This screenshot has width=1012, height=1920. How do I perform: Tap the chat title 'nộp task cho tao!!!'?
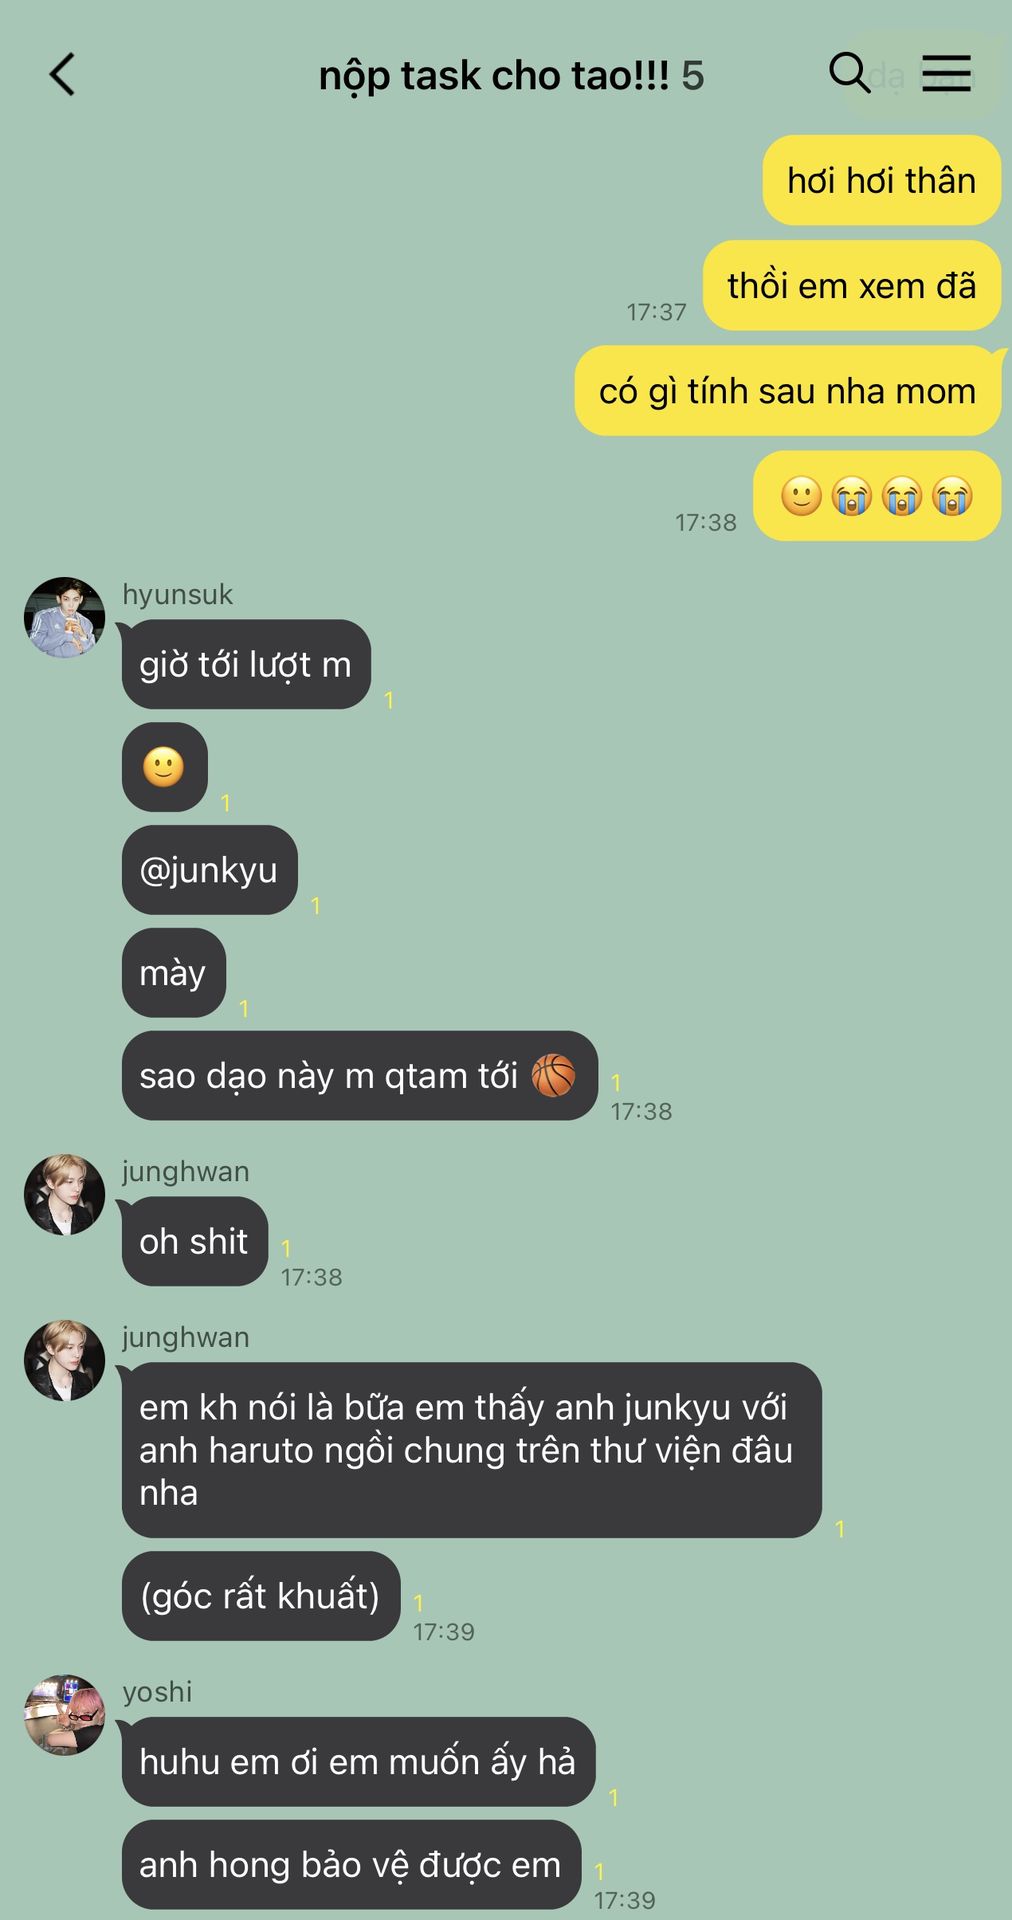pos(494,75)
